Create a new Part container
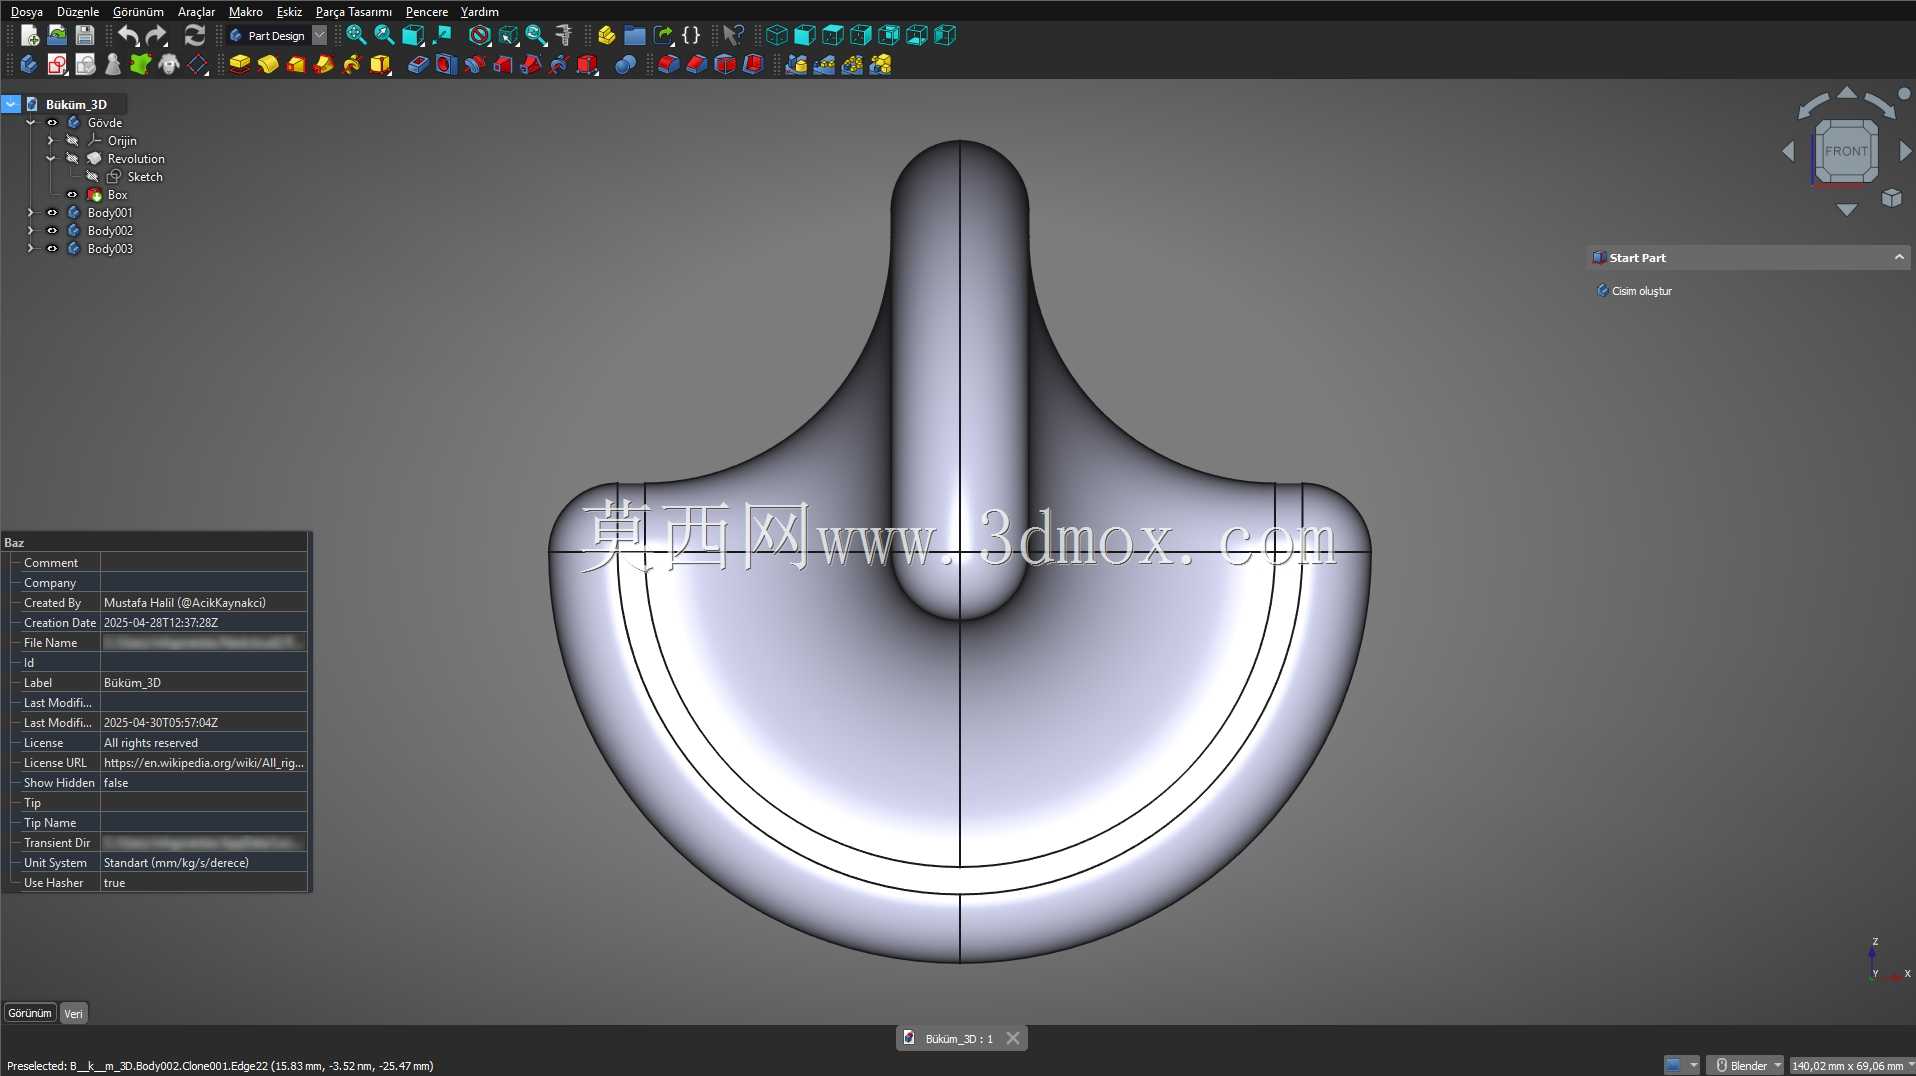 (x=606, y=36)
